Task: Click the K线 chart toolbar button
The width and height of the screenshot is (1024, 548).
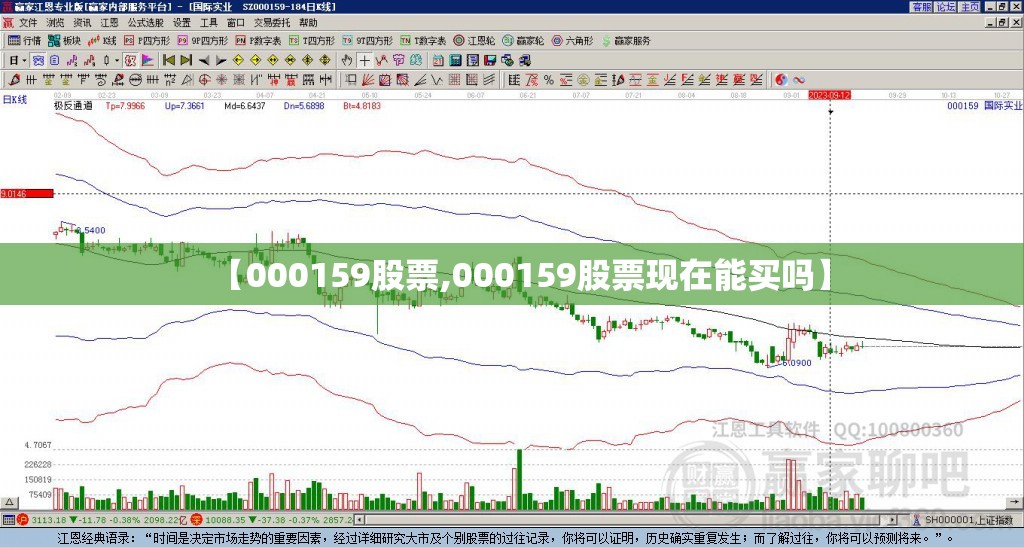Action: tap(102, 40)
